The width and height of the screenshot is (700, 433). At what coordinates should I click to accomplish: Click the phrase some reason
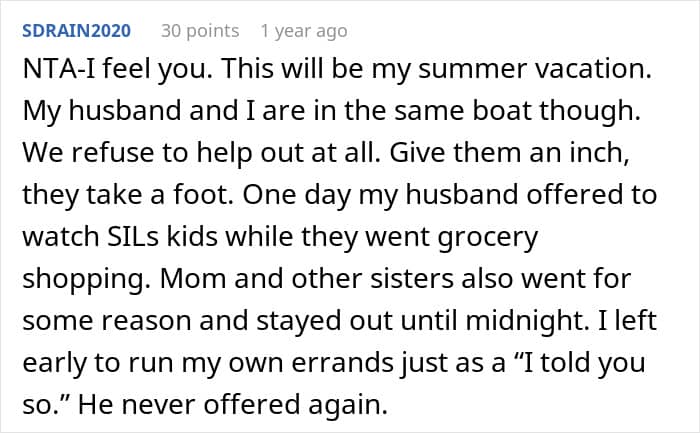107,321
